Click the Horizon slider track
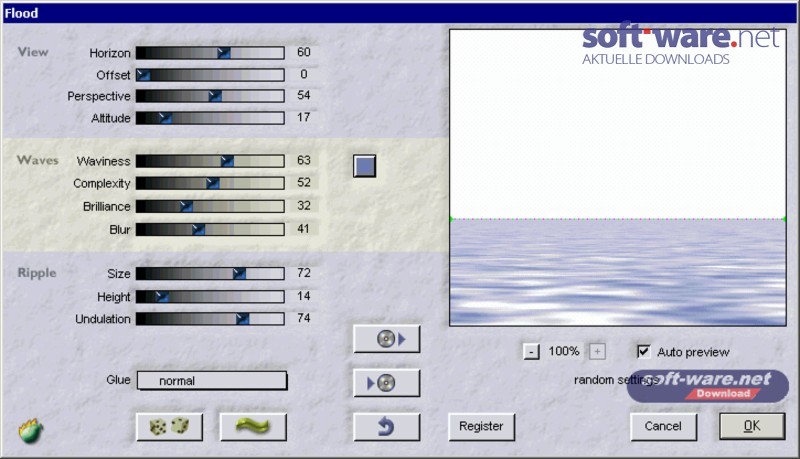Screen dimensions: 800x459 point(210,53)
